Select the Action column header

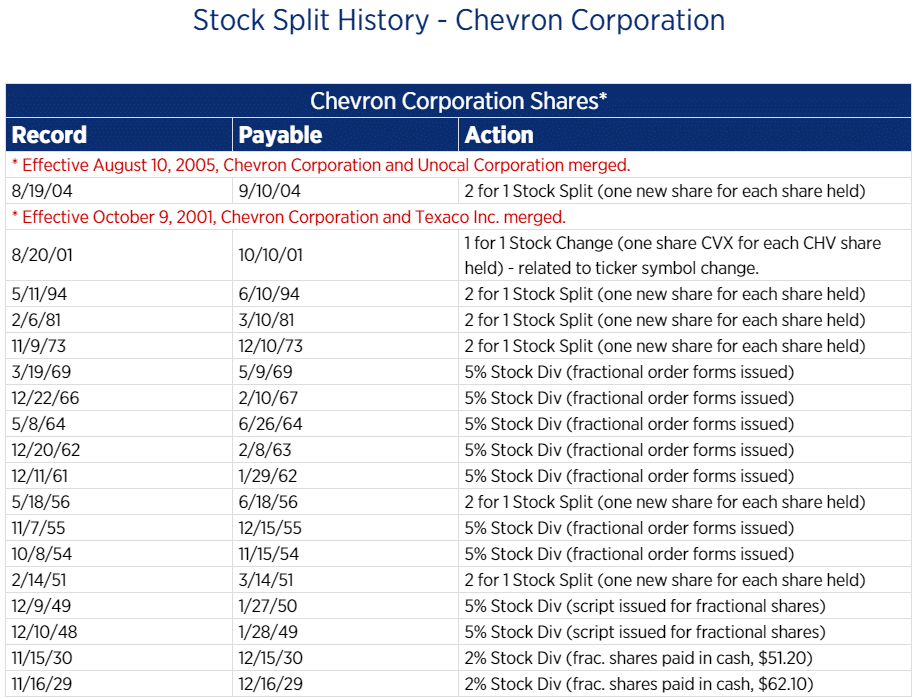coord(499,135)
